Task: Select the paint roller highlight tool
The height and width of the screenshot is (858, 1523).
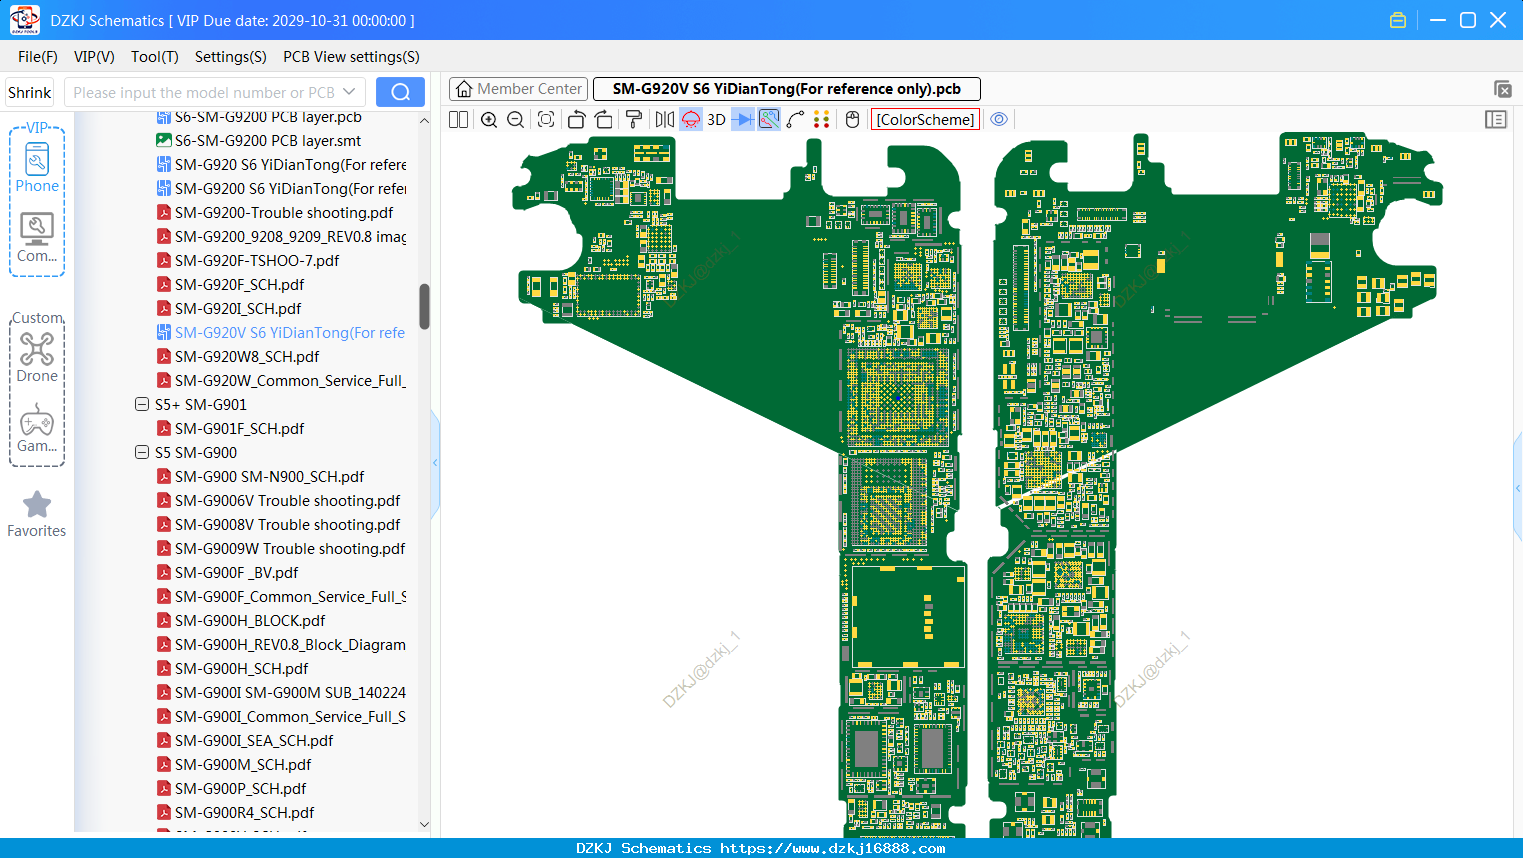Action: point(634,119)
